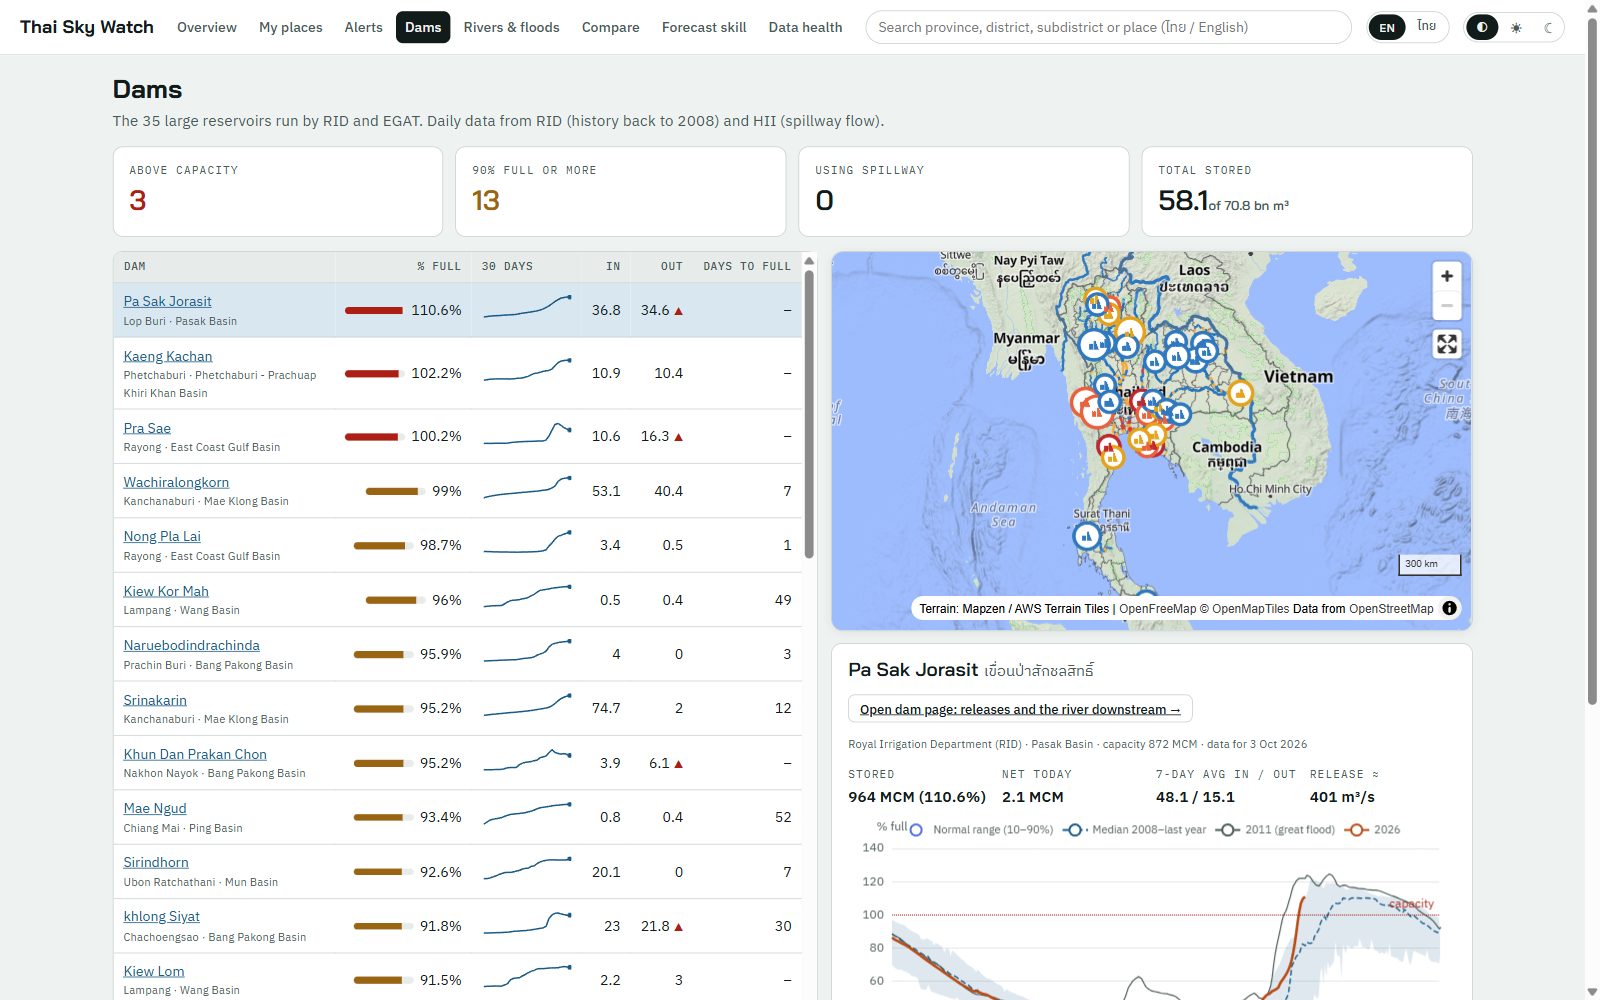Open the Kaeng Kachan dam link
1600x1000 pixels.
pyautogui.click(x=168, y=356)
